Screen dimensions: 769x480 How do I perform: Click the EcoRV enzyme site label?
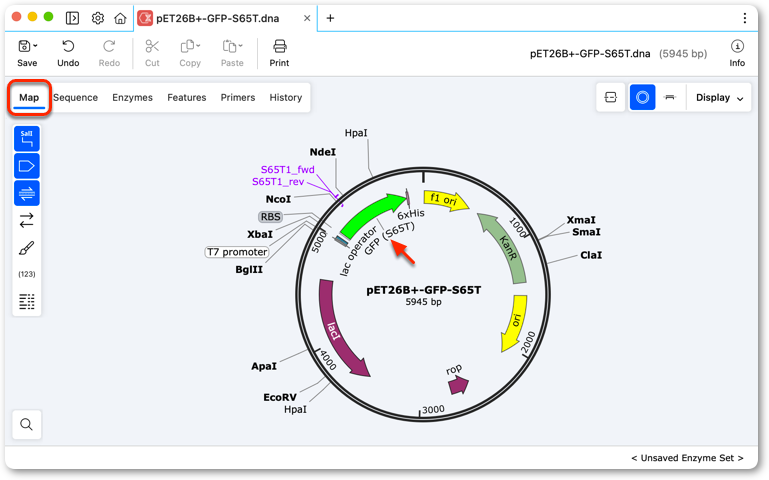pyautogui.click(x=280, y=397)
